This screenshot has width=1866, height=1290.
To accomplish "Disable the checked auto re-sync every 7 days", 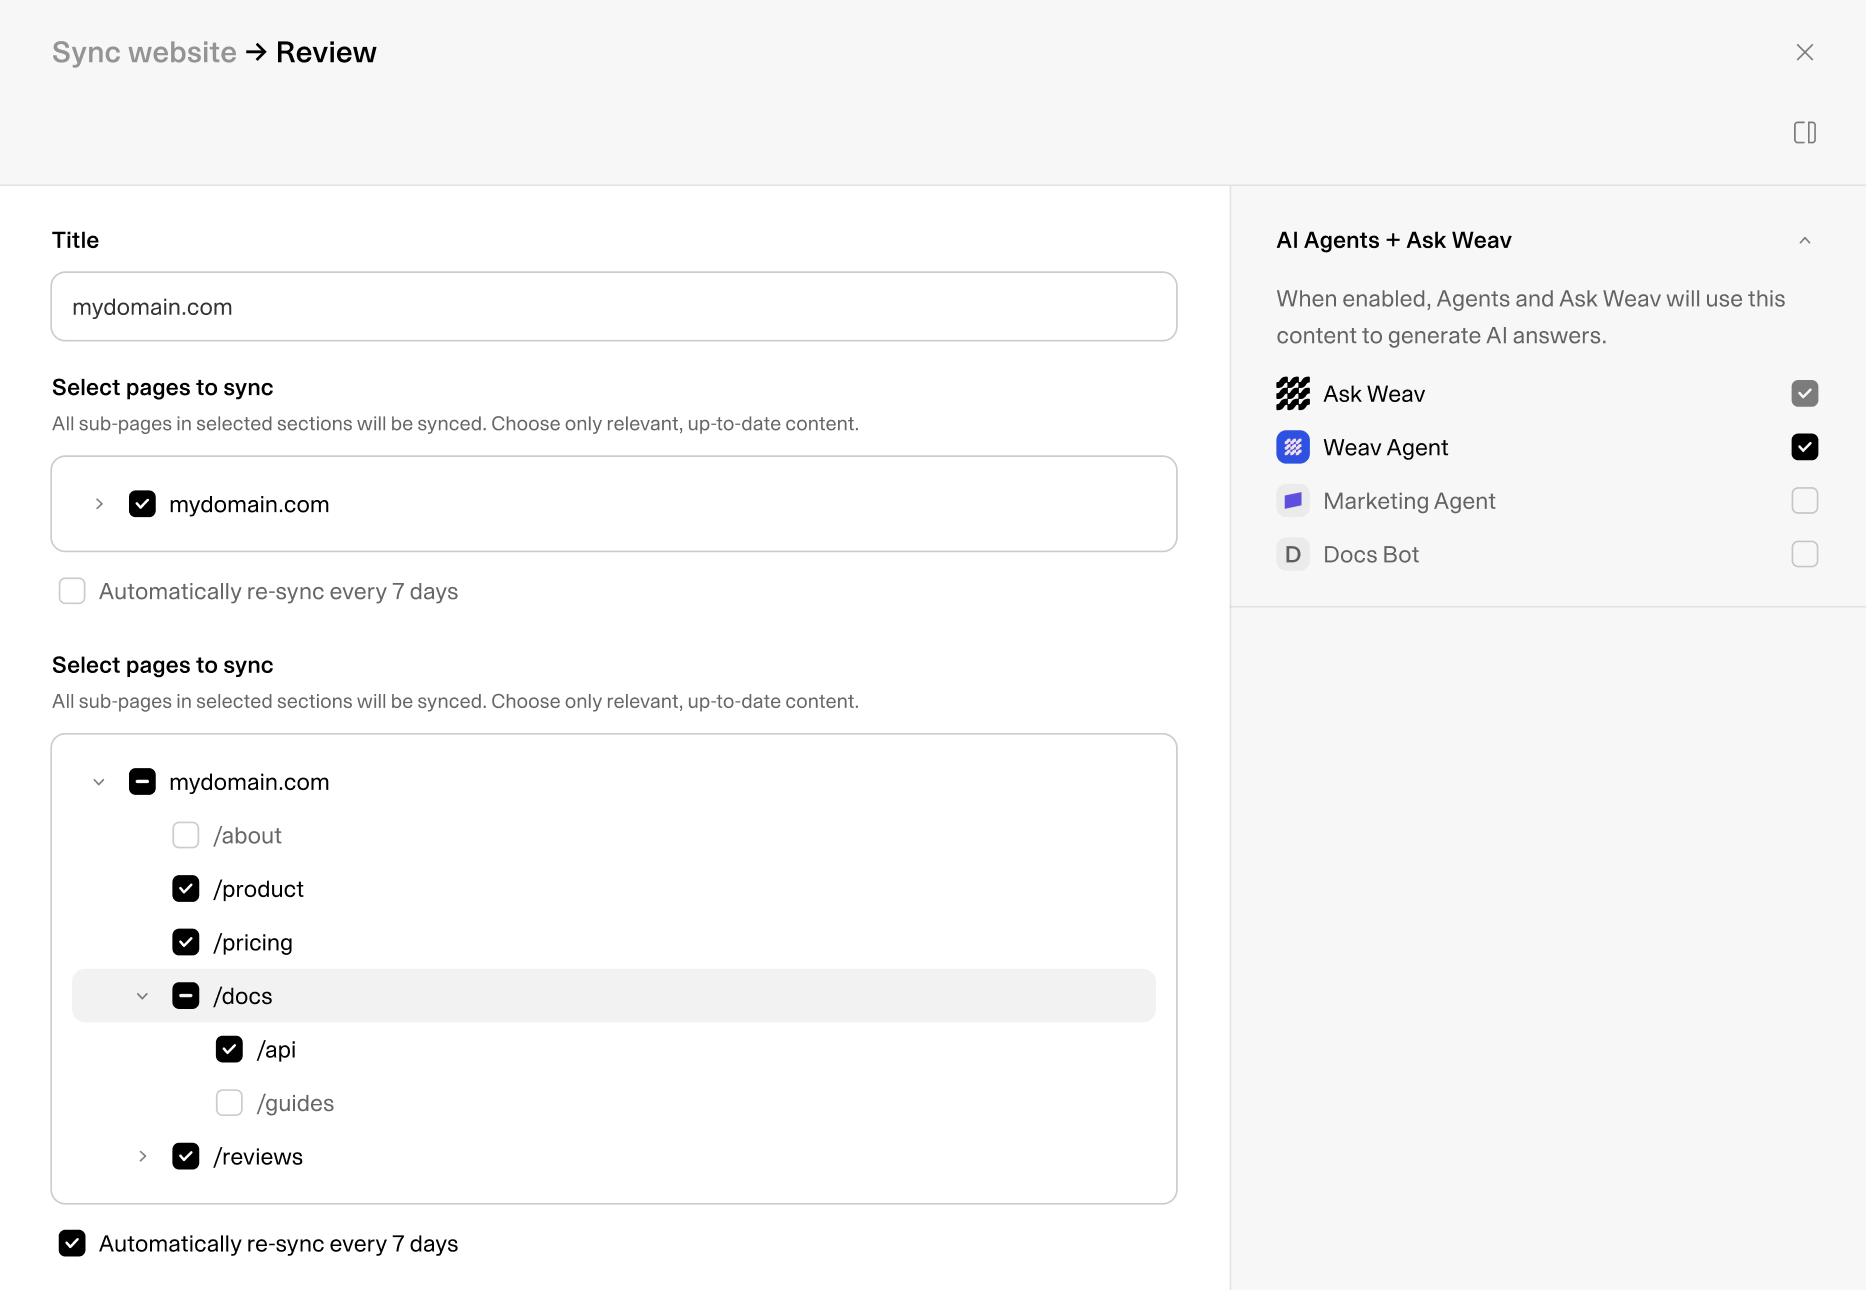I will pos(72,1243).
